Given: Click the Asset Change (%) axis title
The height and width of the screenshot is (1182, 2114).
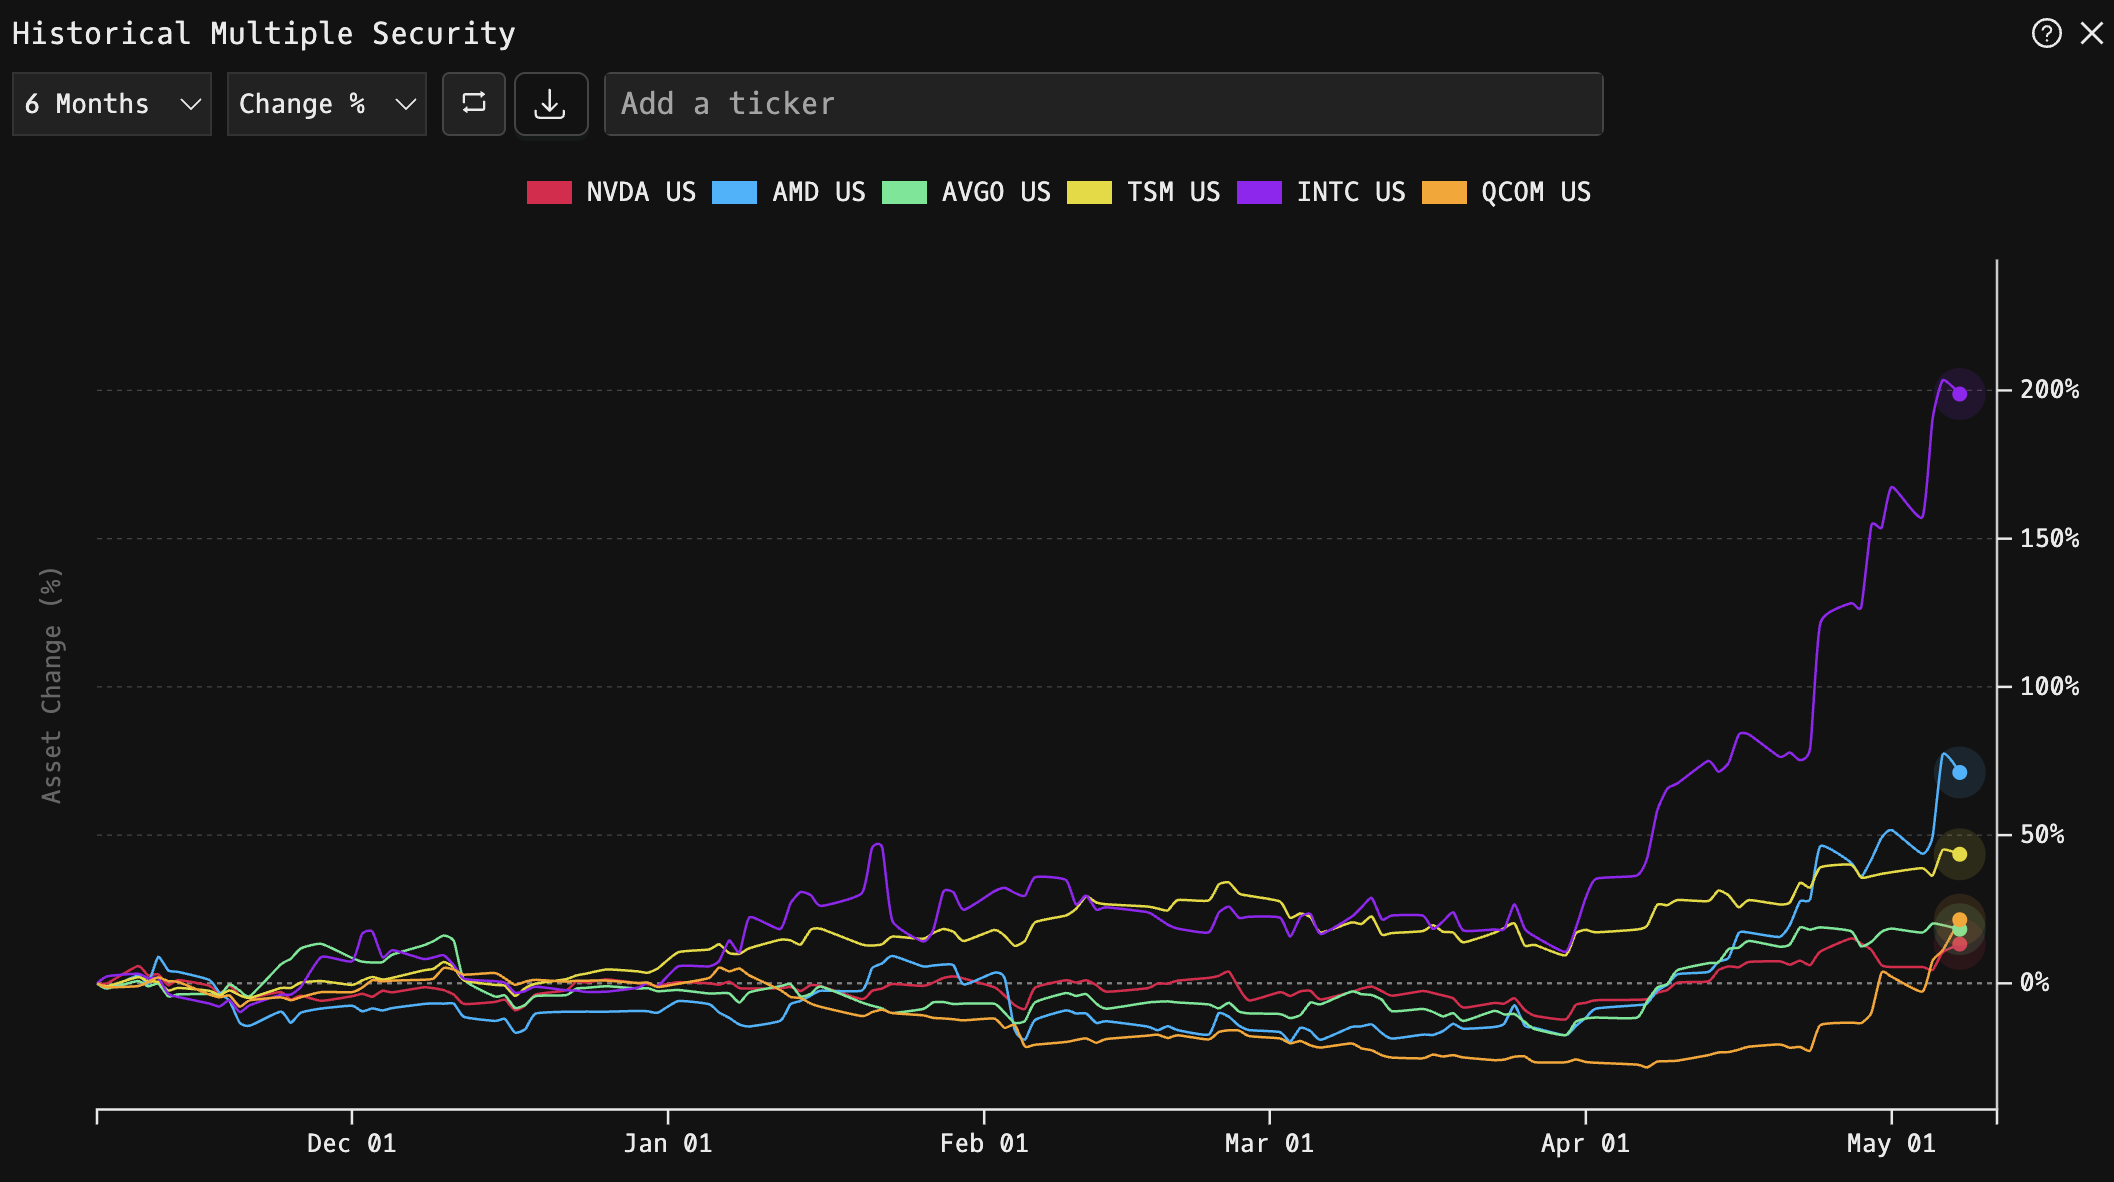Looking at the screenshot, I should (51, 685).
